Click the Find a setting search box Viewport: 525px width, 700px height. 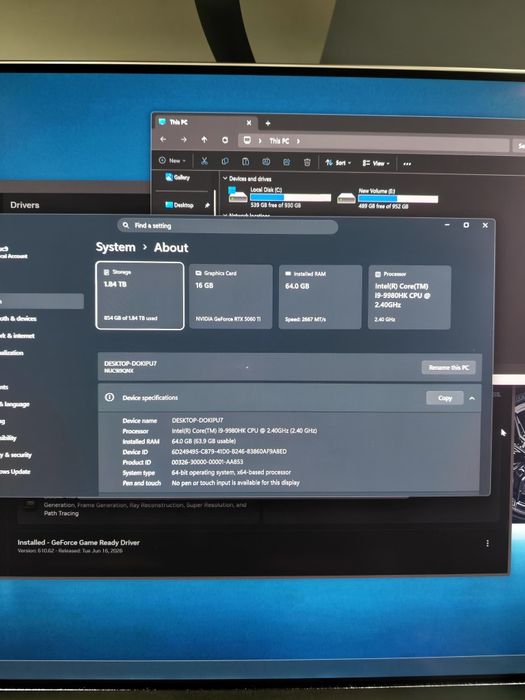pyautogui.click(x=228, y=226)
